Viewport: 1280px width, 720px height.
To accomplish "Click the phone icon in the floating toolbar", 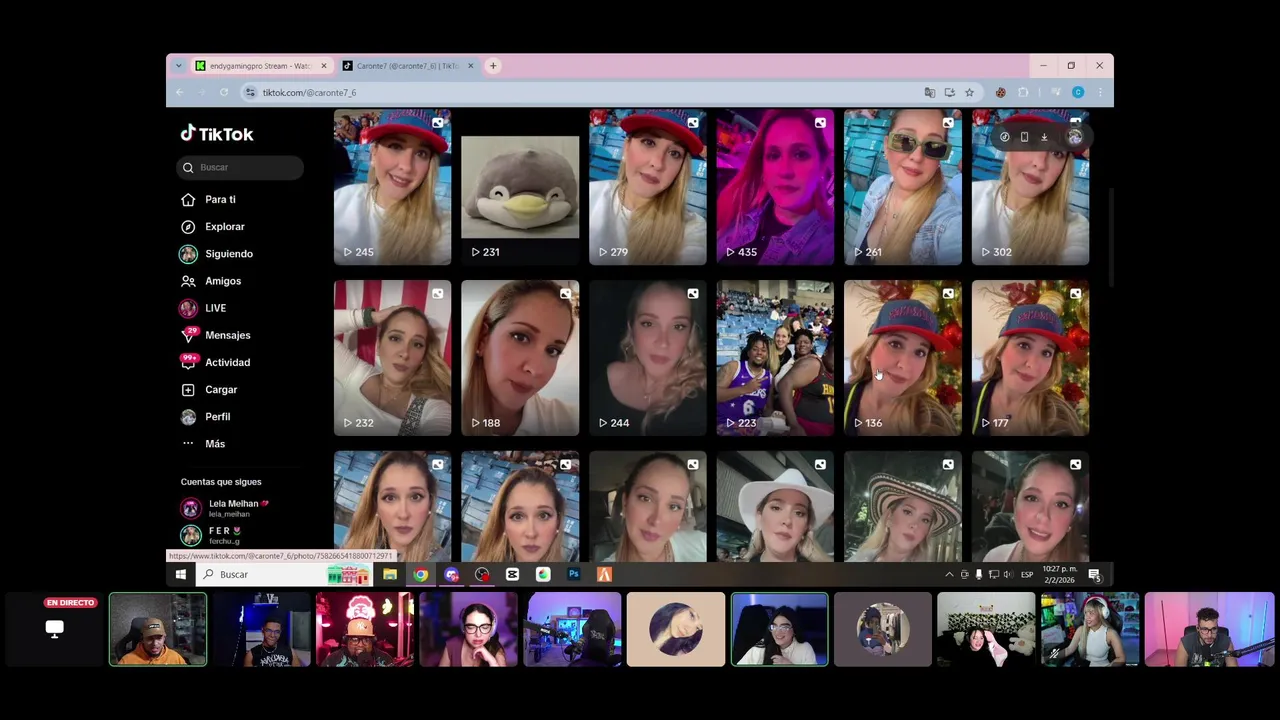I will click(x=1024, y=137).
